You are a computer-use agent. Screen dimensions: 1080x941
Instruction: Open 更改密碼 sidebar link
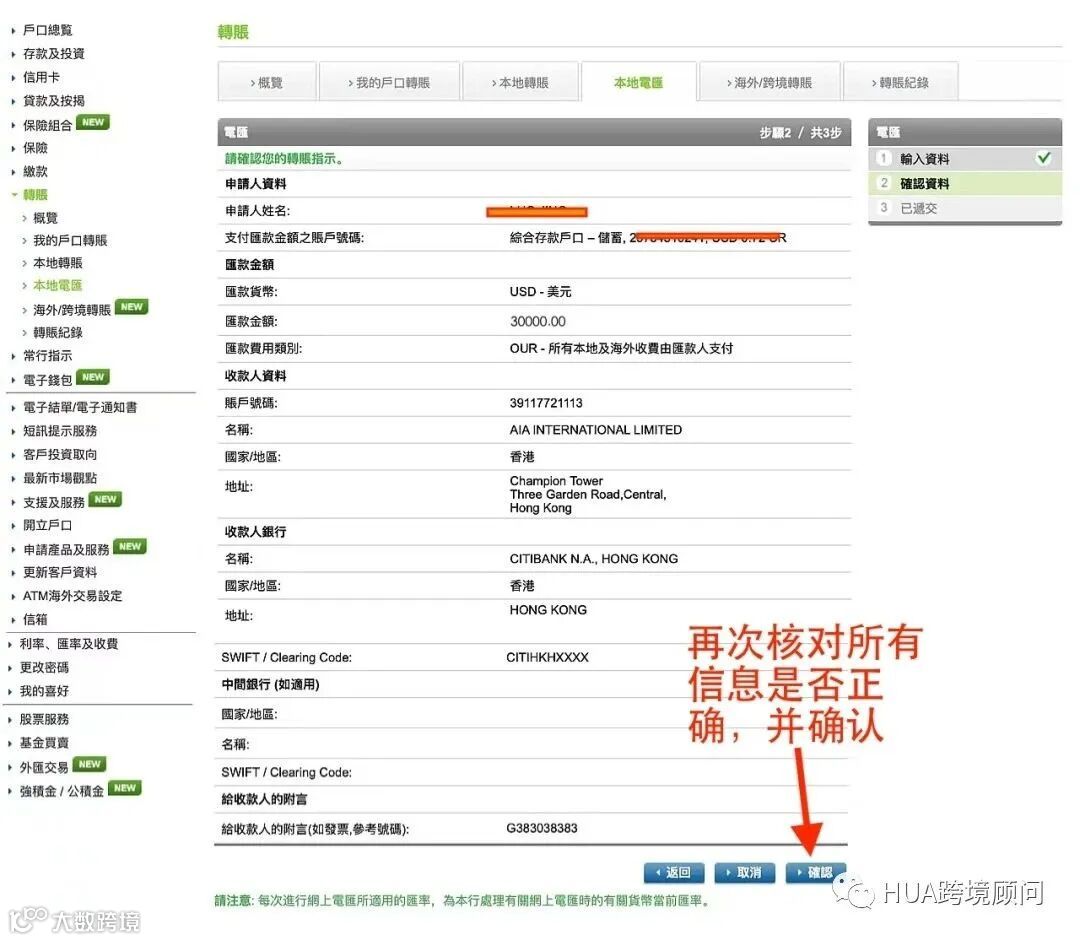pyautogui.click(x=43, y=668)
